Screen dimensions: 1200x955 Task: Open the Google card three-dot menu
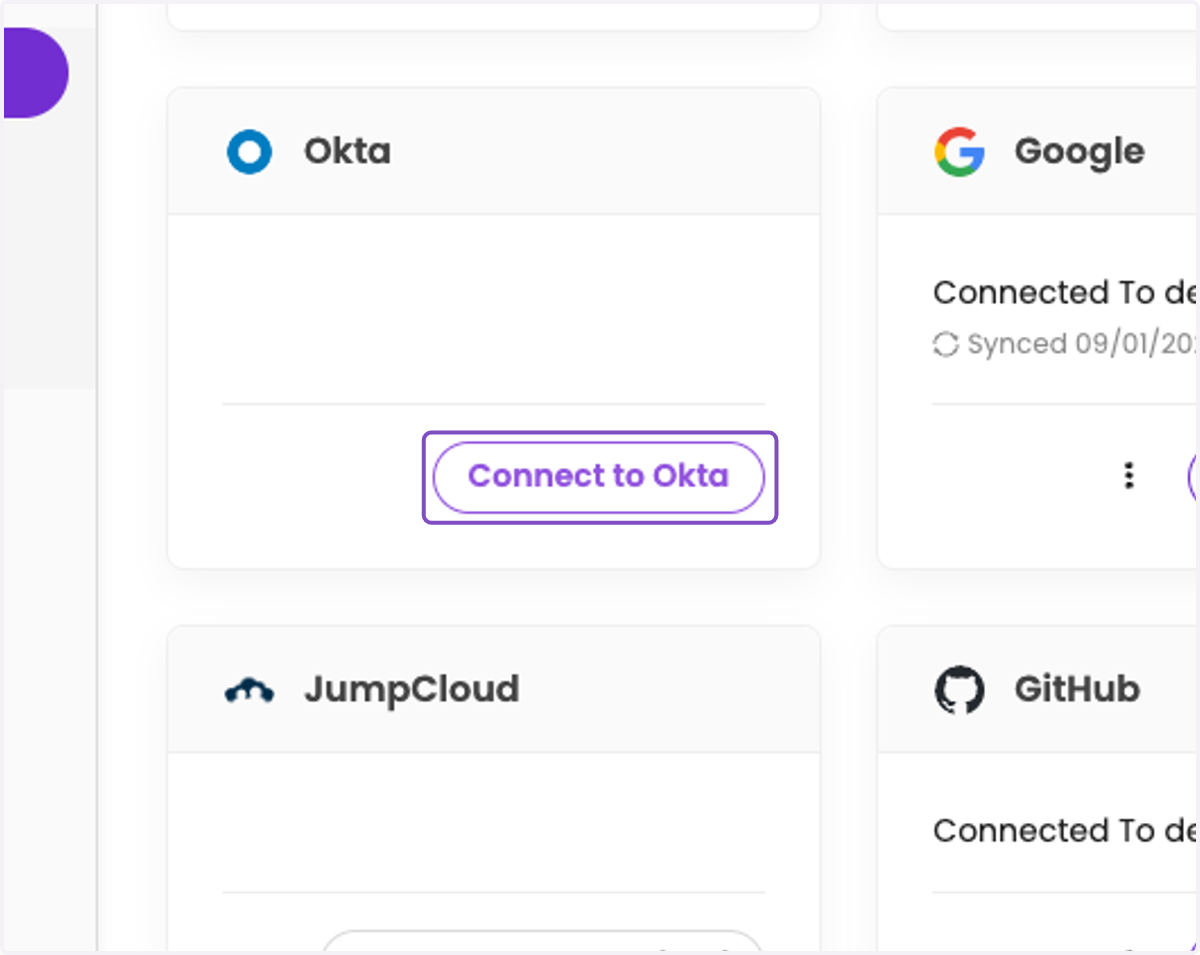(1129, 476)
